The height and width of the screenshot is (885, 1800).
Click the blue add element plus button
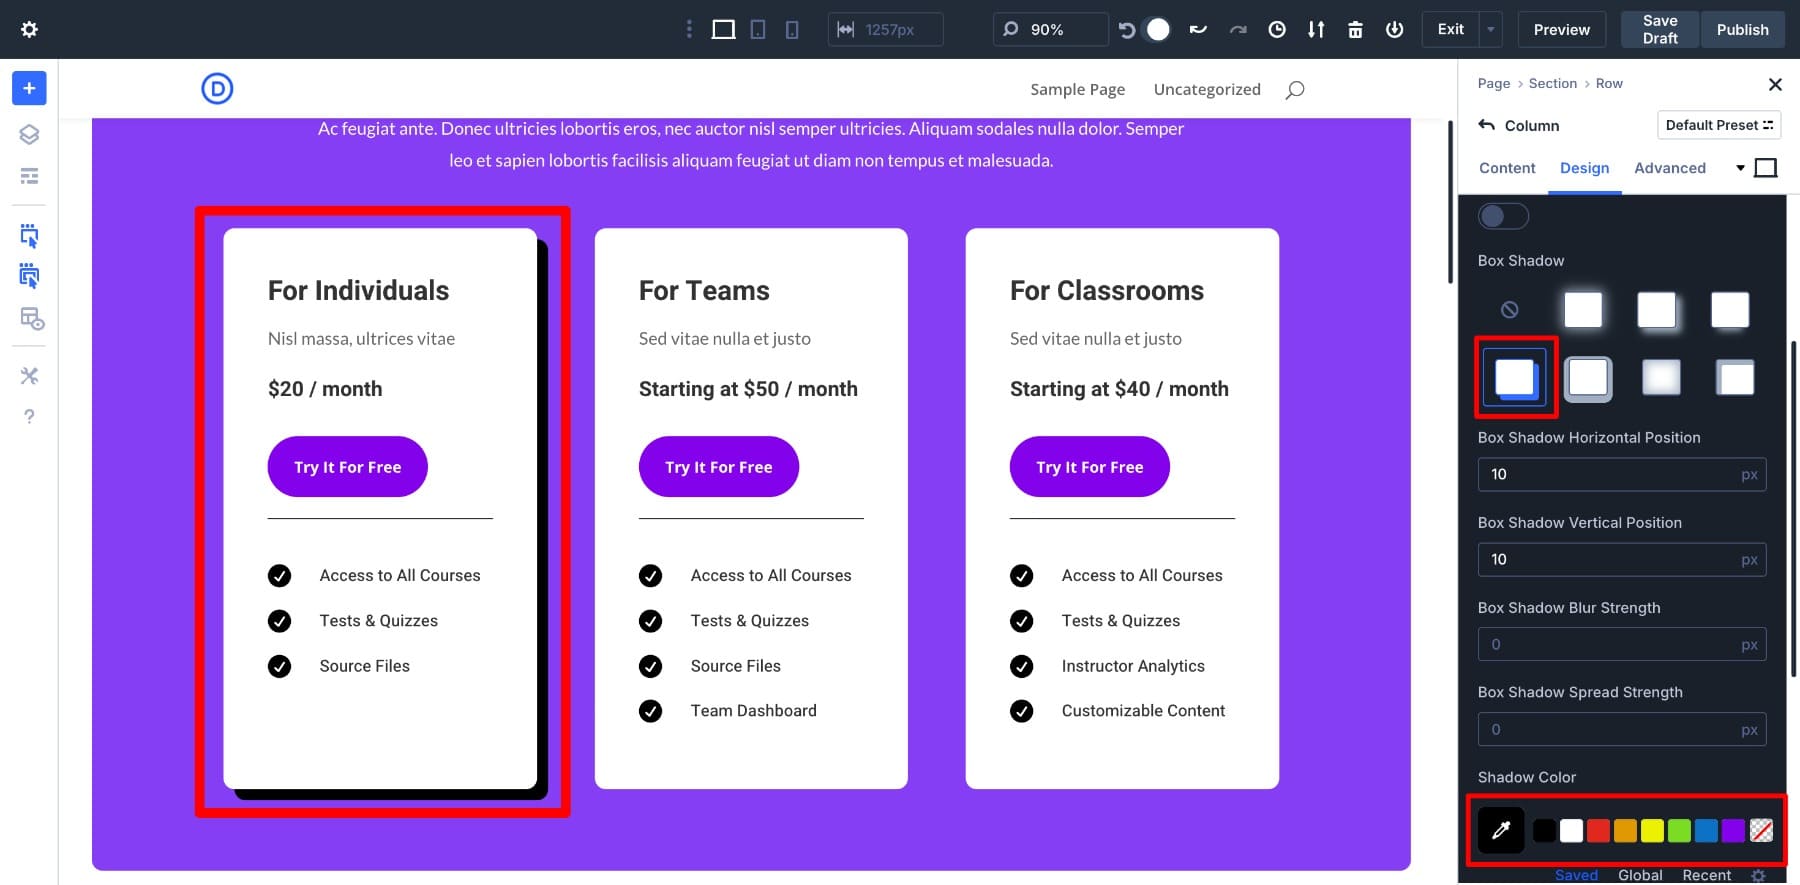pos(29,88)
